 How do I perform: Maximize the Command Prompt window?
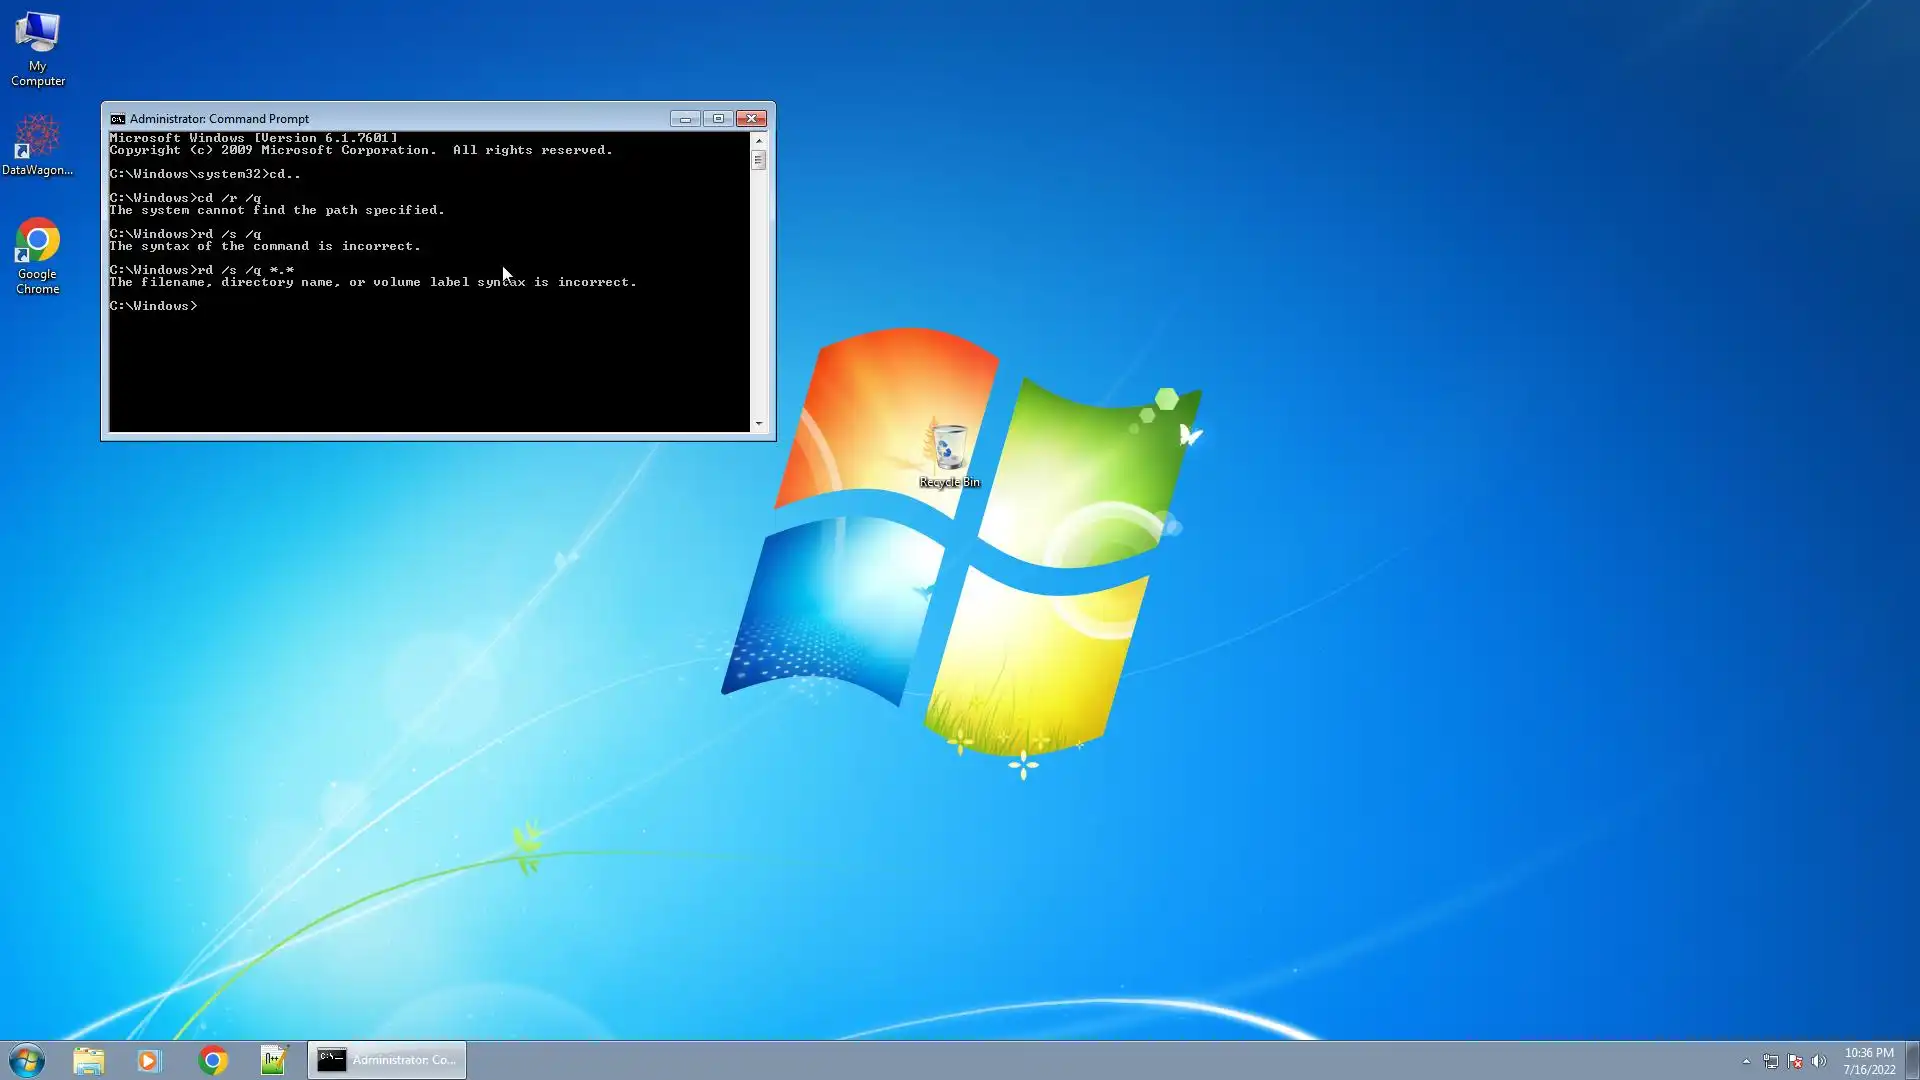(x=718, y=118)
